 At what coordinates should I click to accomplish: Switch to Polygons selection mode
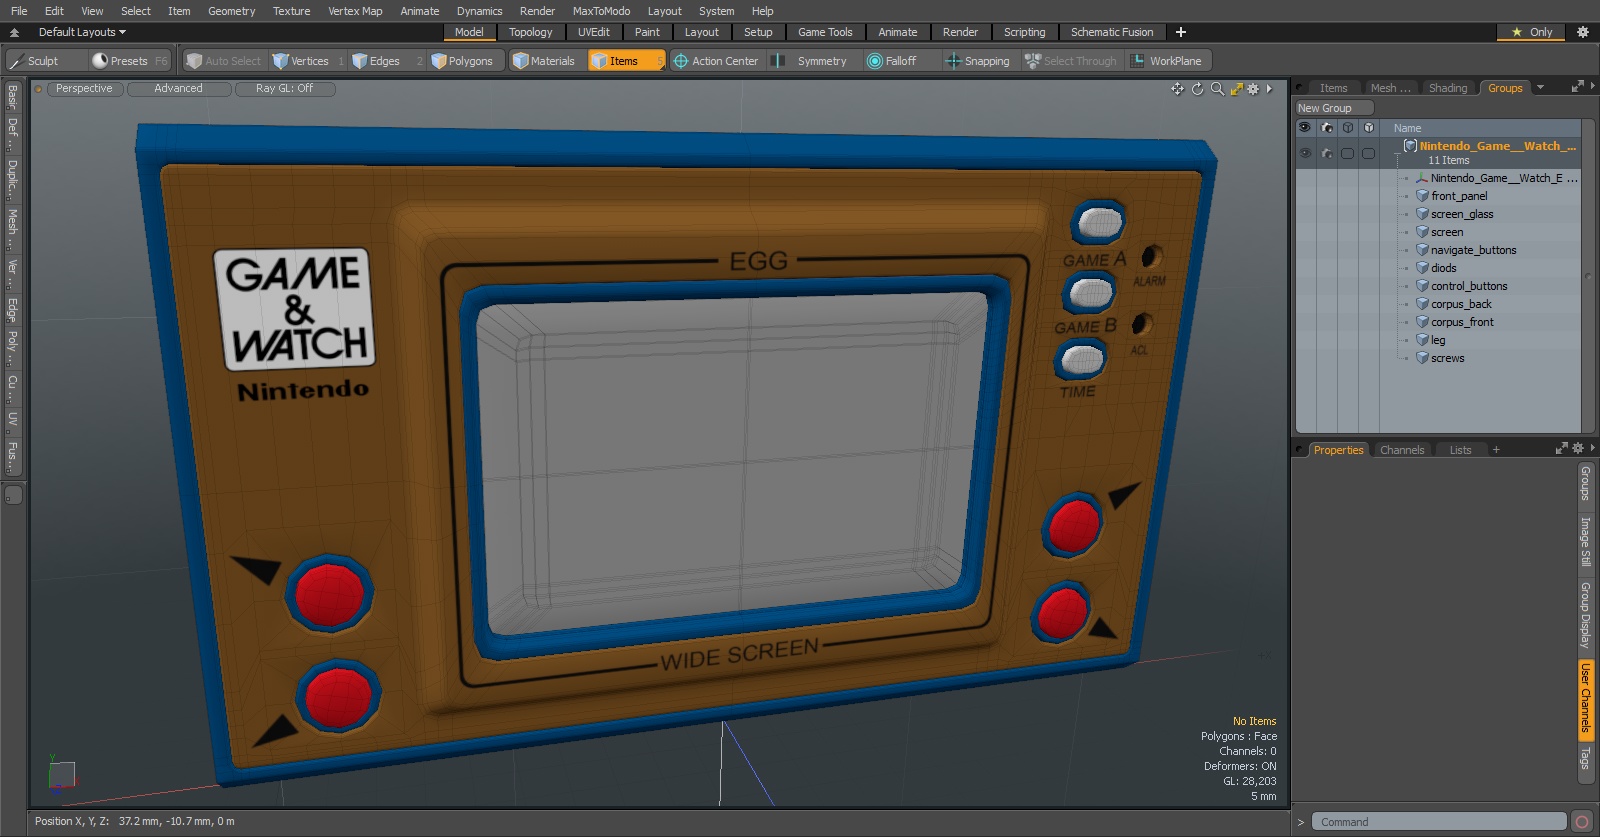tap(467, 61)
